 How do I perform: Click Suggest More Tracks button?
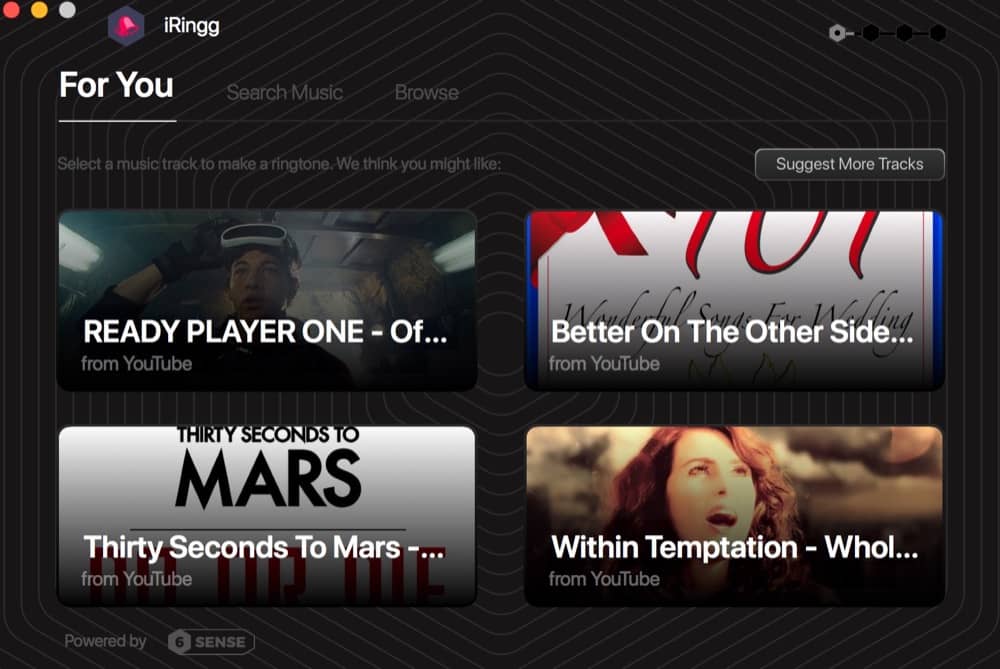click(x=849, y=165)
